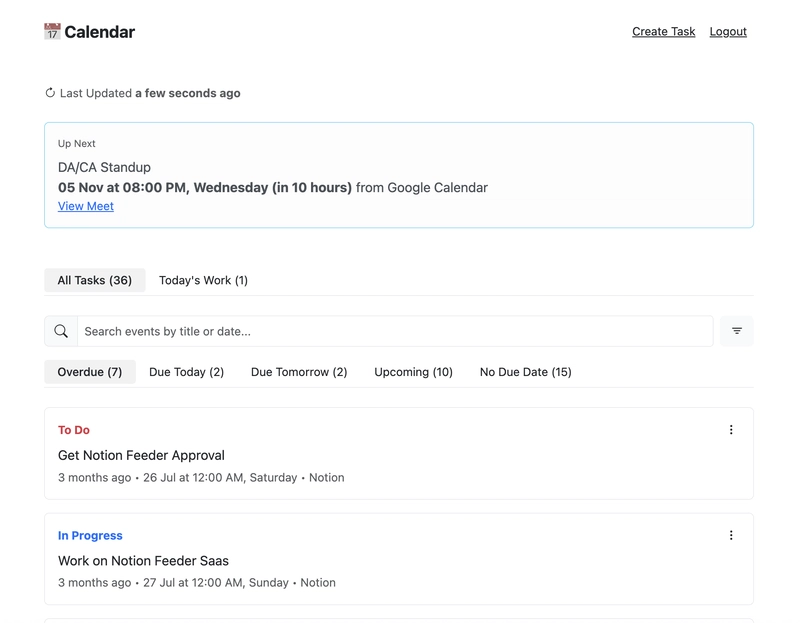Show tasks Due Today (2)

(x=186, y=372)
